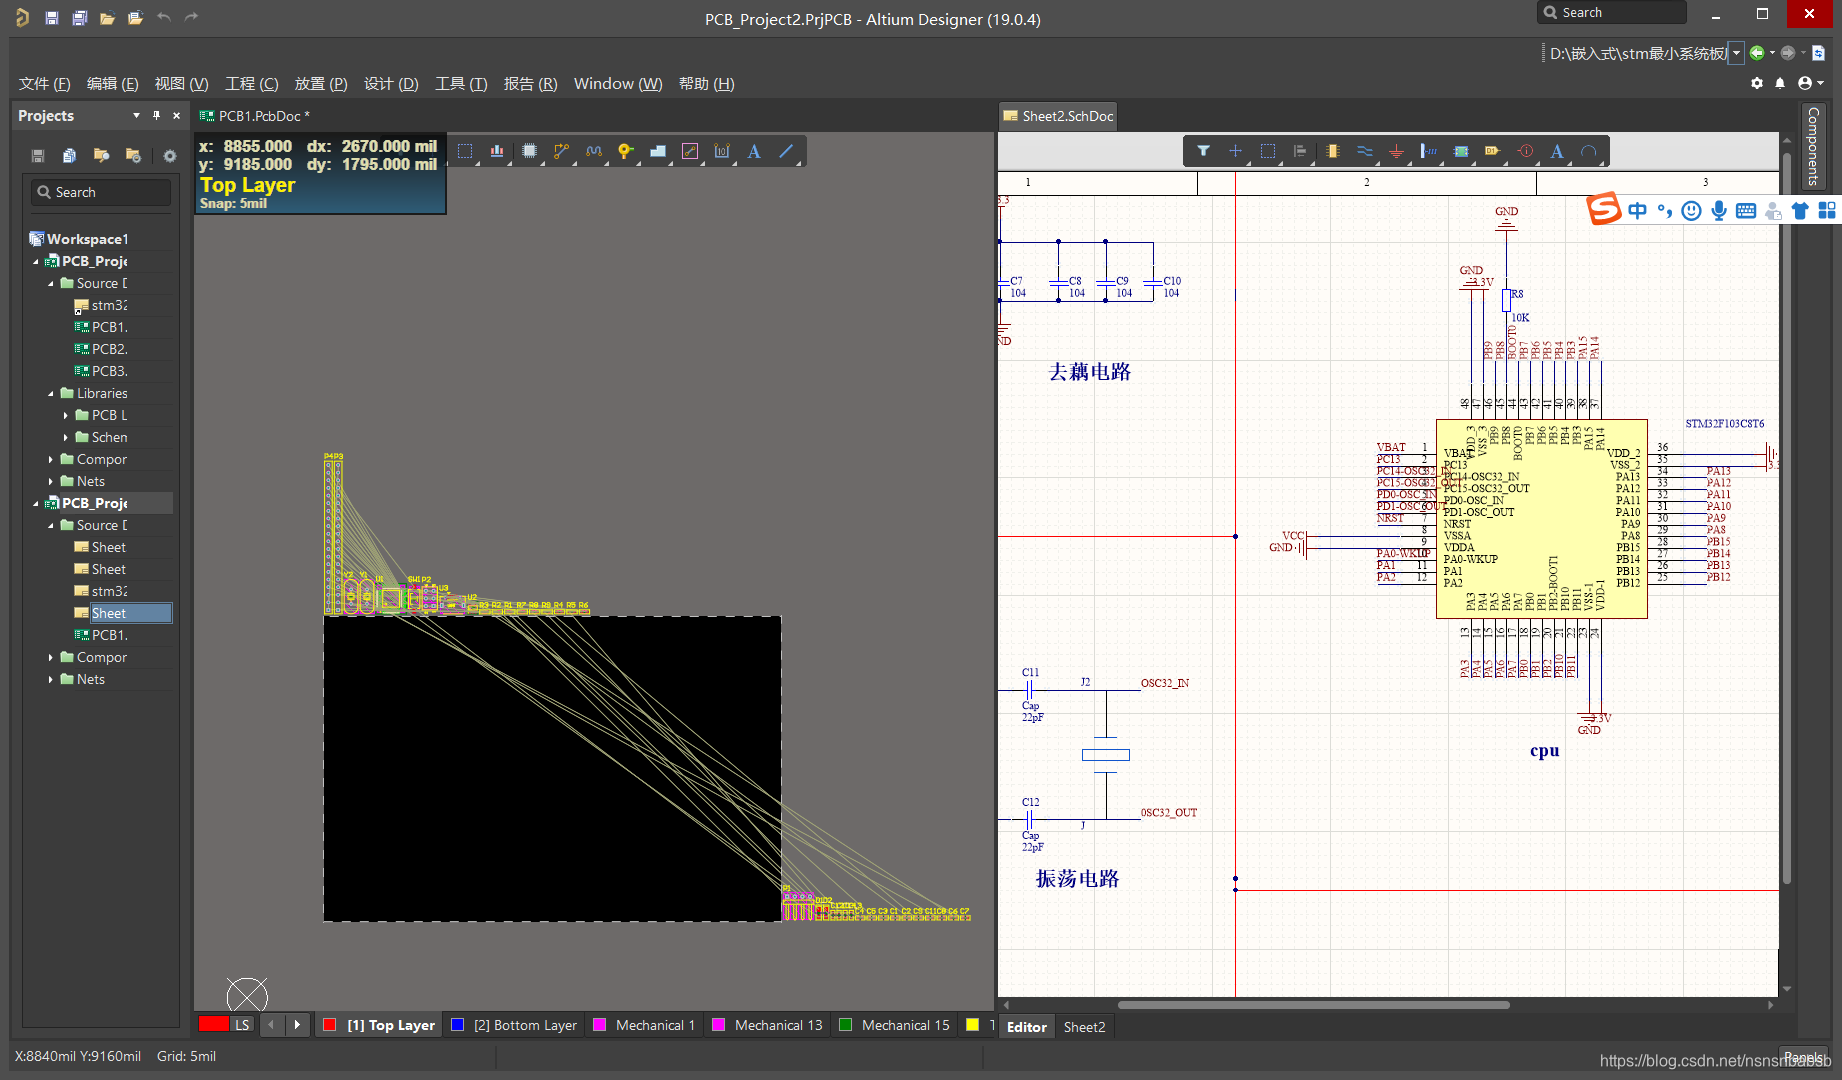Screen dimensions: 1842x1080
Task: Select the PCB selection rectangle tool
Action: point(465,151)
